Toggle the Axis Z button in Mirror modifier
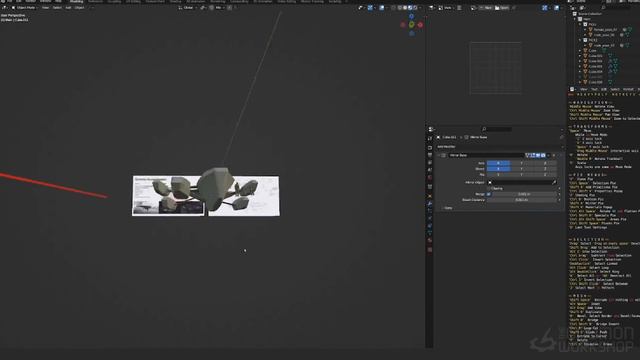640x360 pixels. (x=544, y=163)
